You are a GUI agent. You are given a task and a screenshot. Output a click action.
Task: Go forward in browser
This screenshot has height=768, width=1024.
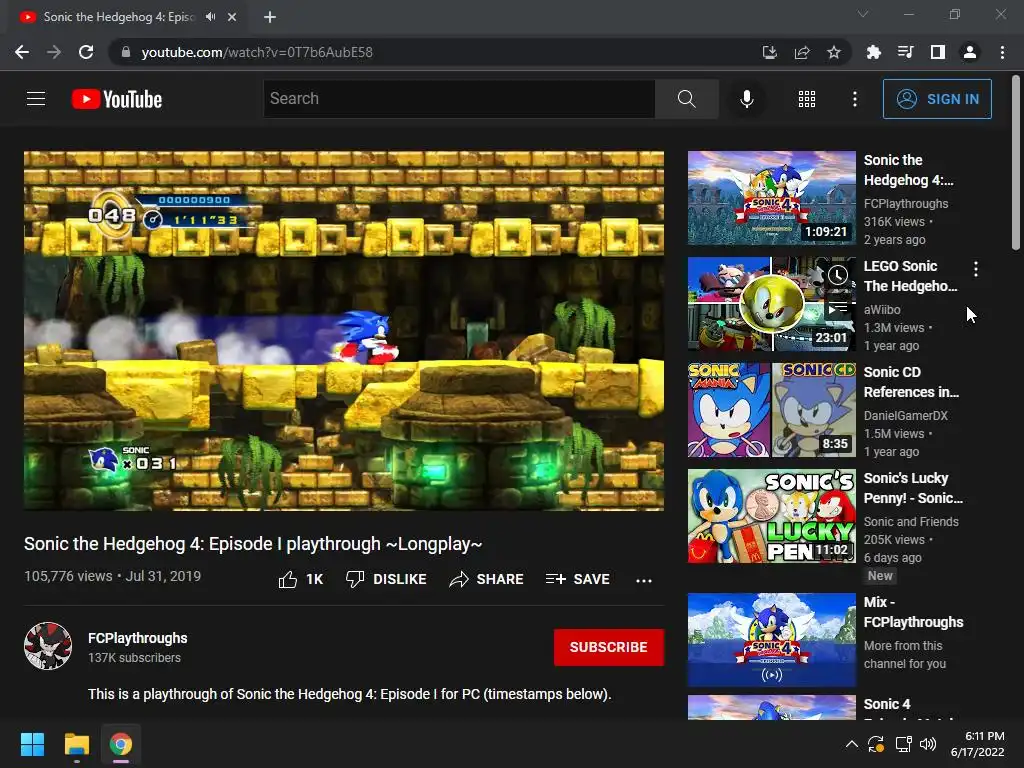pos(54,52)
